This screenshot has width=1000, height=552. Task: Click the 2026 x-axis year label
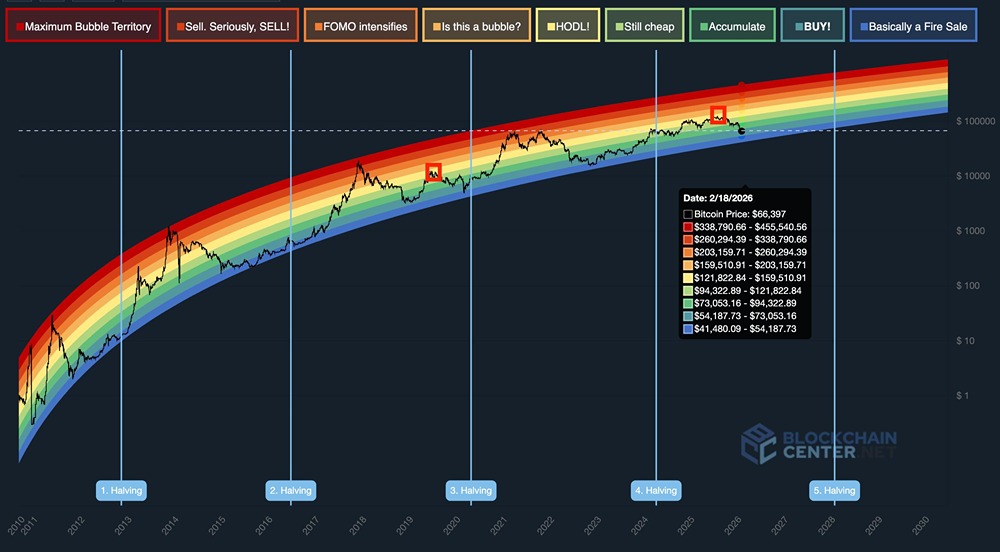(733, 525)
